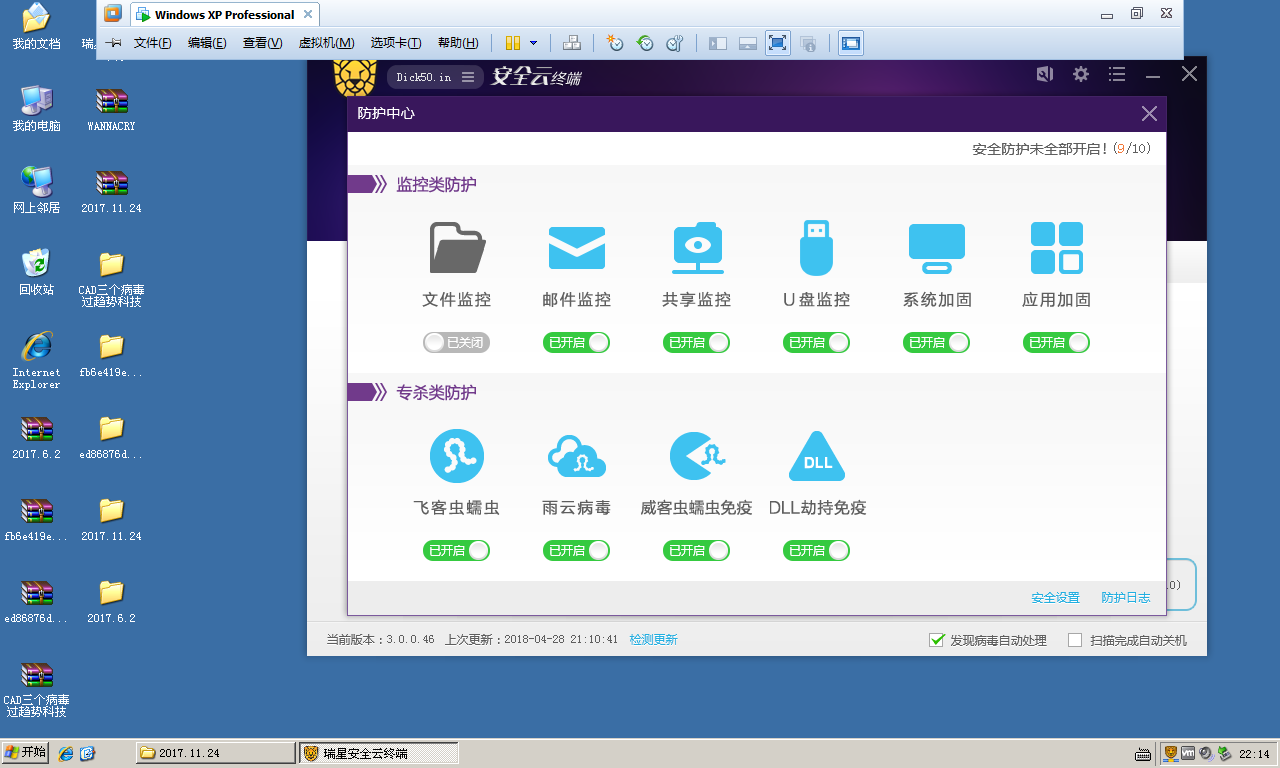The height and width of the screenshot is (768, 1280).
Task: Click the taskbar clock showing 22:14
Action: click(1254, 754)
